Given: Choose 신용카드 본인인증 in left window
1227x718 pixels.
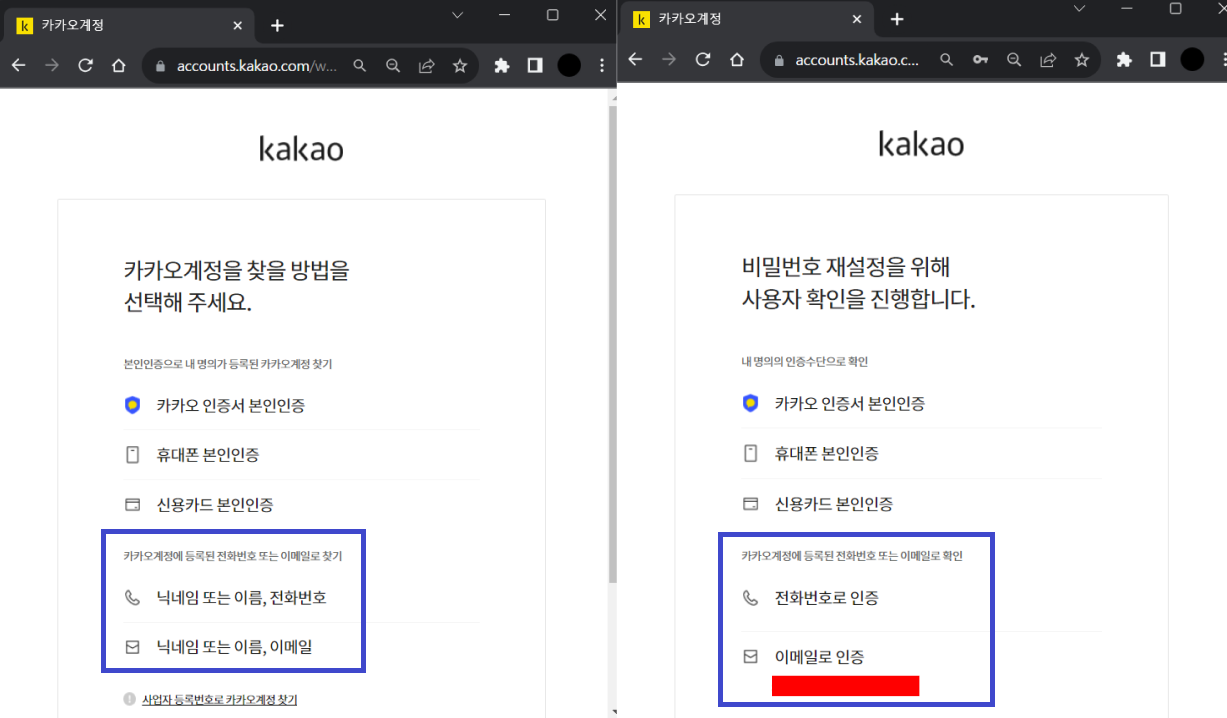Looking at the screenshot, I should coord(301,504).
